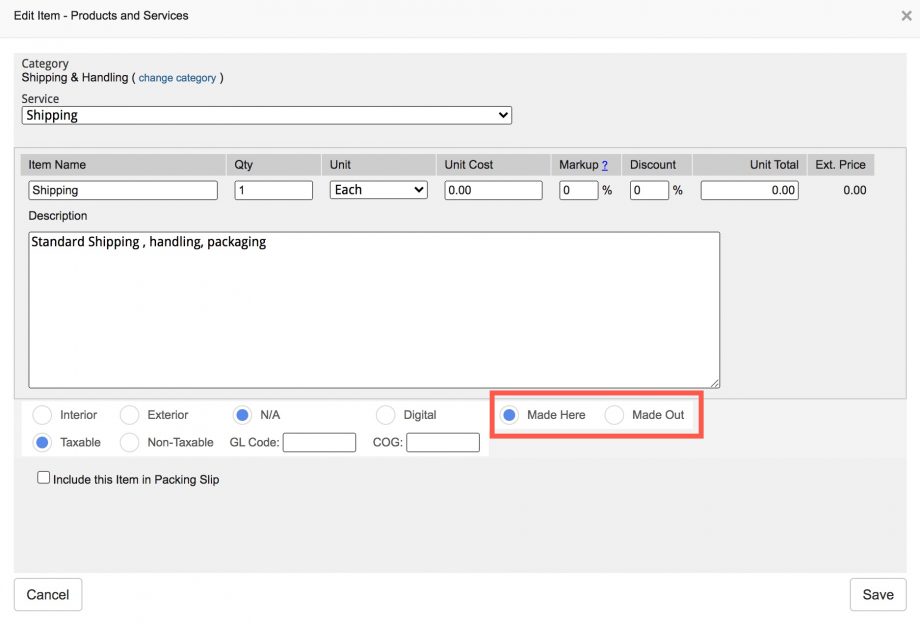Select Shipping from the Service combo box
920x624 pixels.
click(265, 115)
